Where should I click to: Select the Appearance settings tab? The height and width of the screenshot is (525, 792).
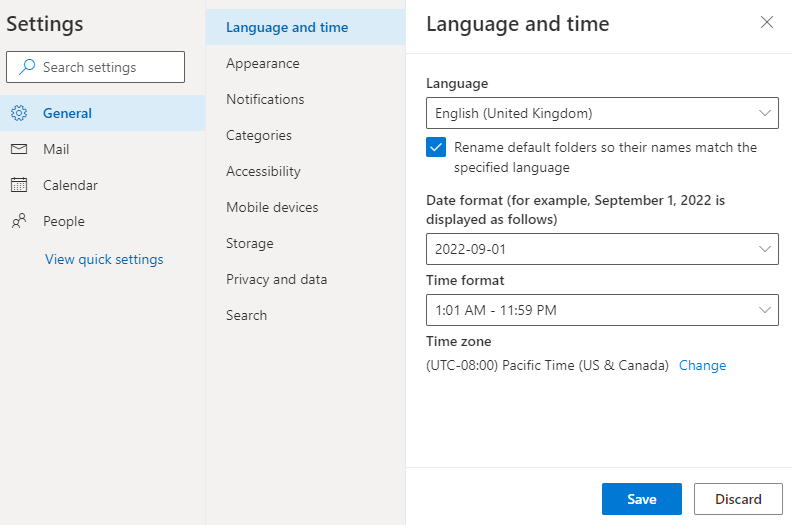pos(262,63)
